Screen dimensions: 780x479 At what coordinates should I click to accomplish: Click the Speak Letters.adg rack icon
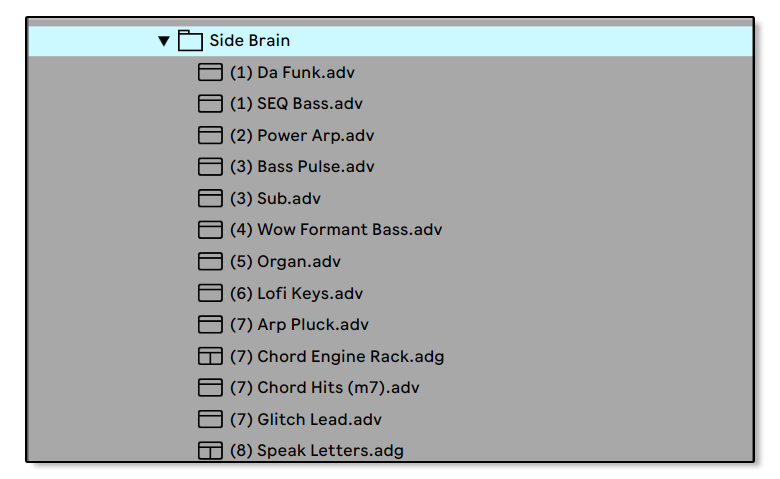click(209, 451)
